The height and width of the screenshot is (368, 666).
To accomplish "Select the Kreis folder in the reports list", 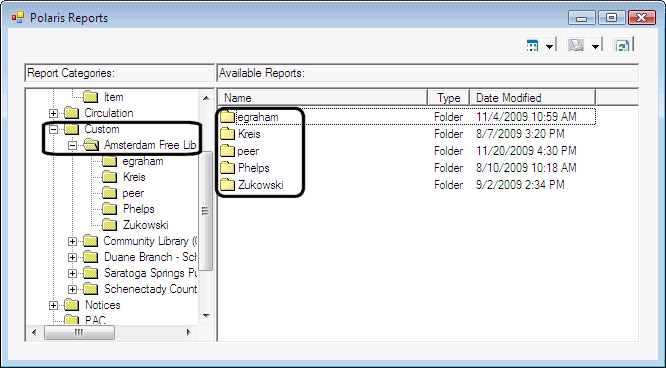I will [x=249, y=134].
